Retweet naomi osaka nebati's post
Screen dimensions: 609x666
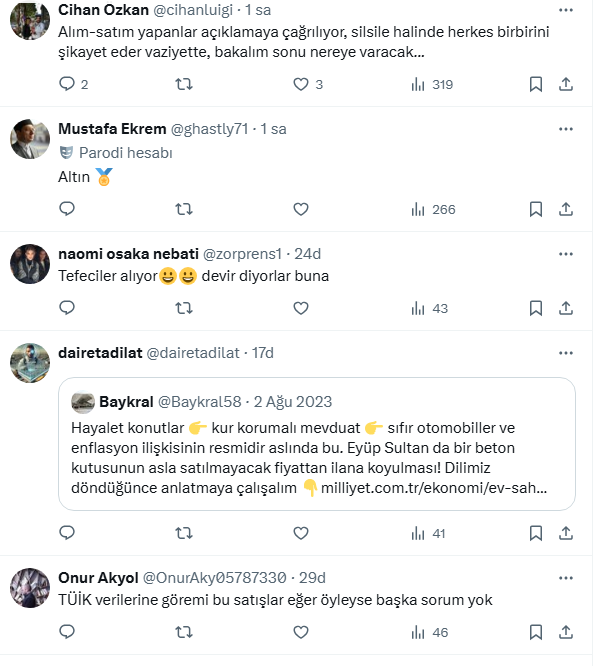(x=184, y=308)
